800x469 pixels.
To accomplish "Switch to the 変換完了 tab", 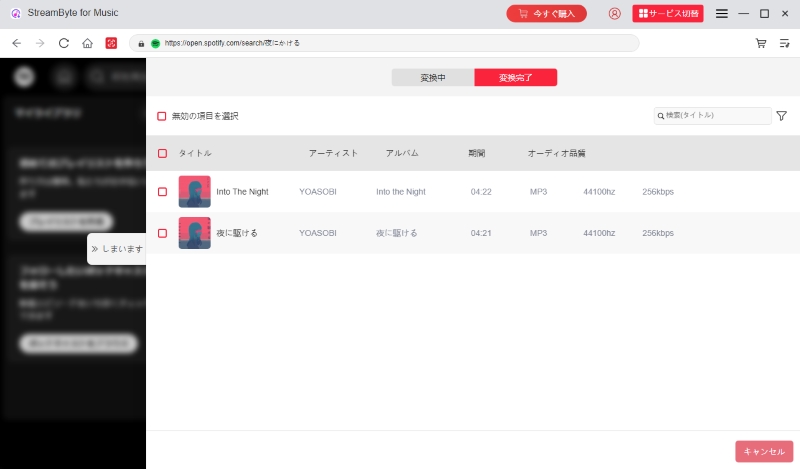I will (515, 78).
